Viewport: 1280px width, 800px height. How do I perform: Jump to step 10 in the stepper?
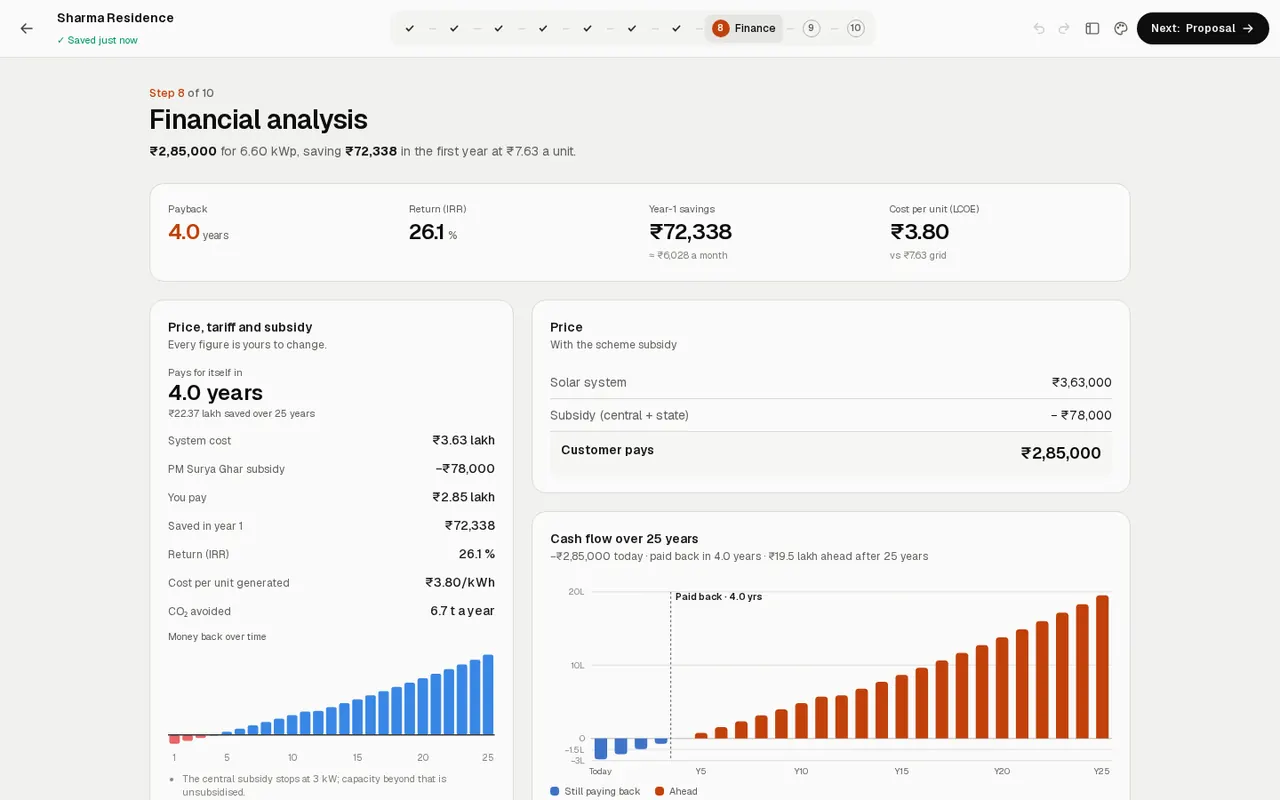tap(855, 28)
